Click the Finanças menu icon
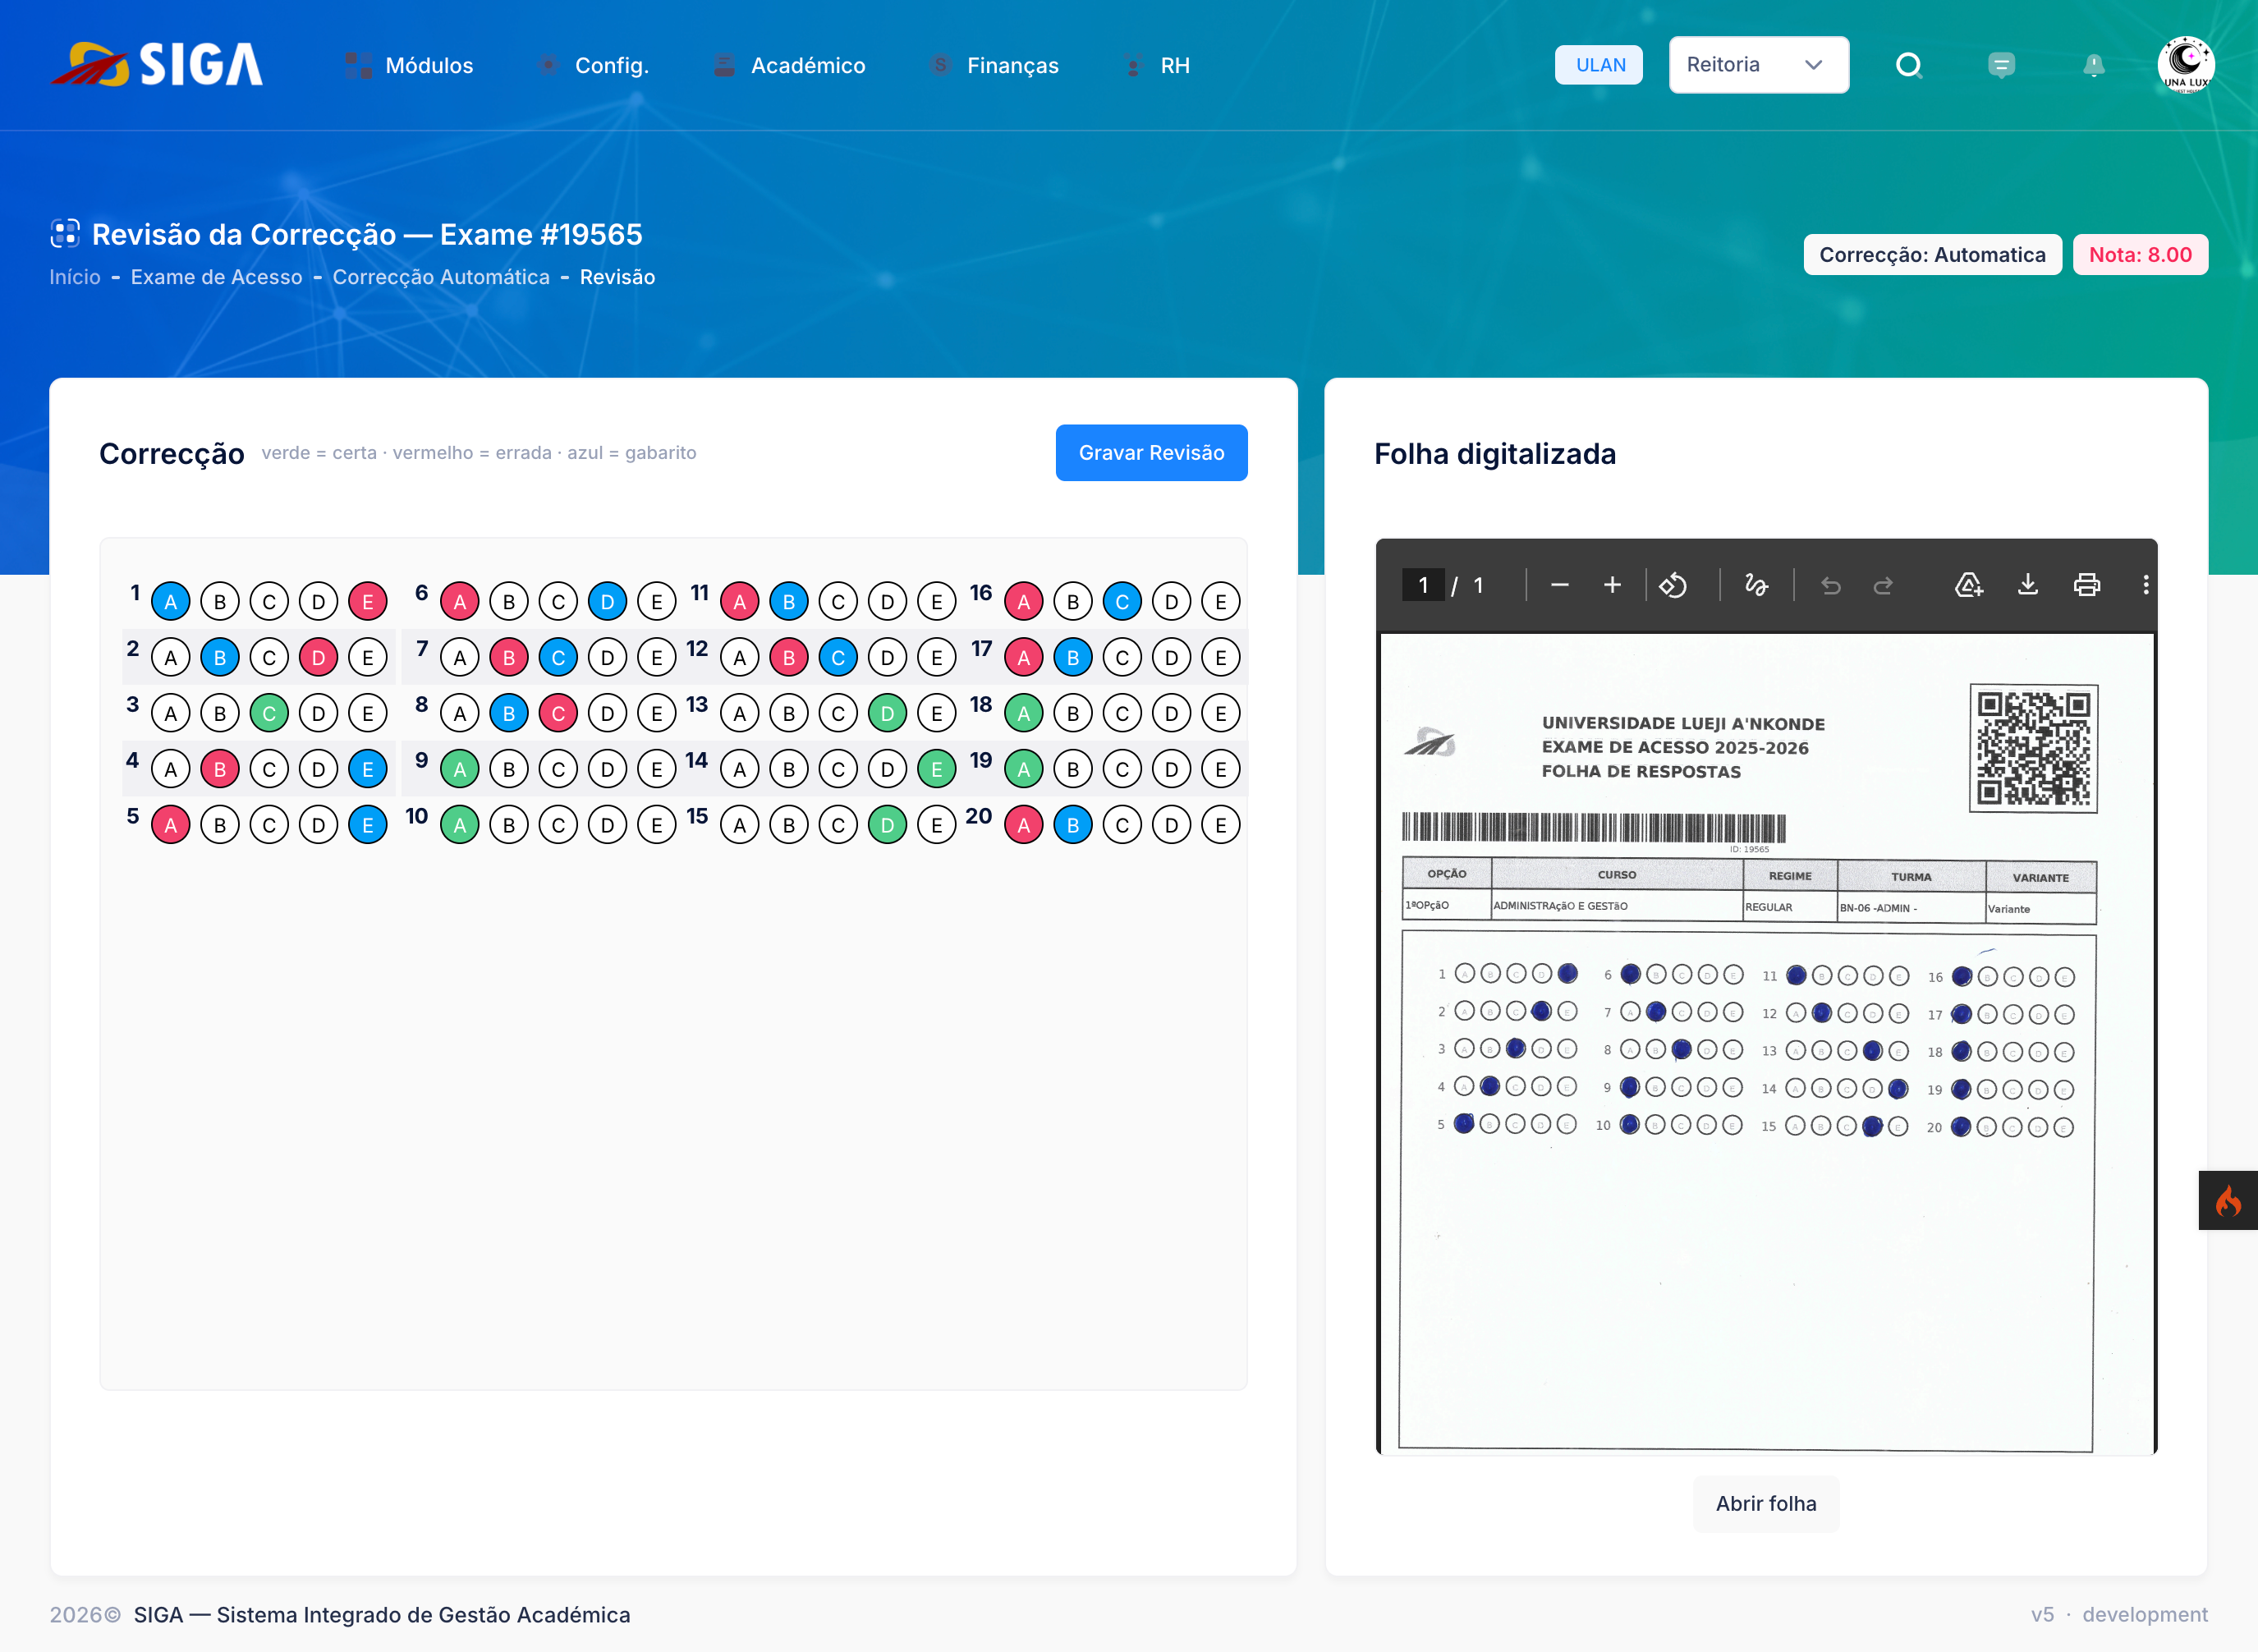Screen dimensions: 2258x1652 coord(940,65)
